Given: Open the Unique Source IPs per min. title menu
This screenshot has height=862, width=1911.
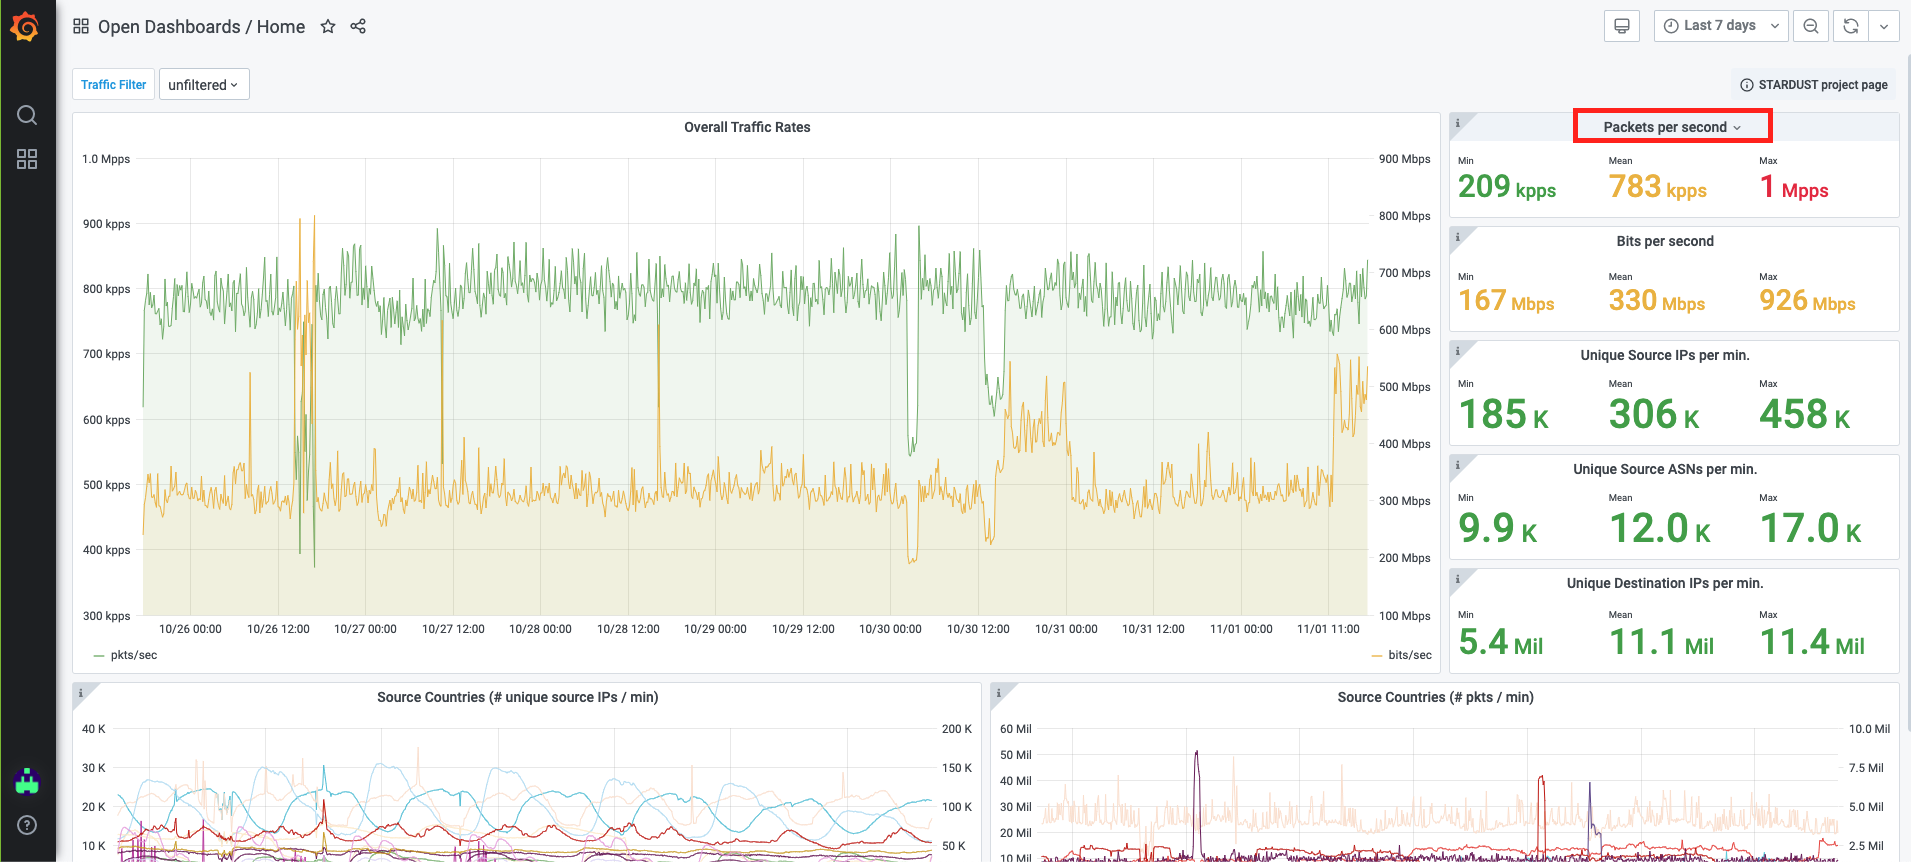Looking at the screenshot, I should pos(1665,355).
